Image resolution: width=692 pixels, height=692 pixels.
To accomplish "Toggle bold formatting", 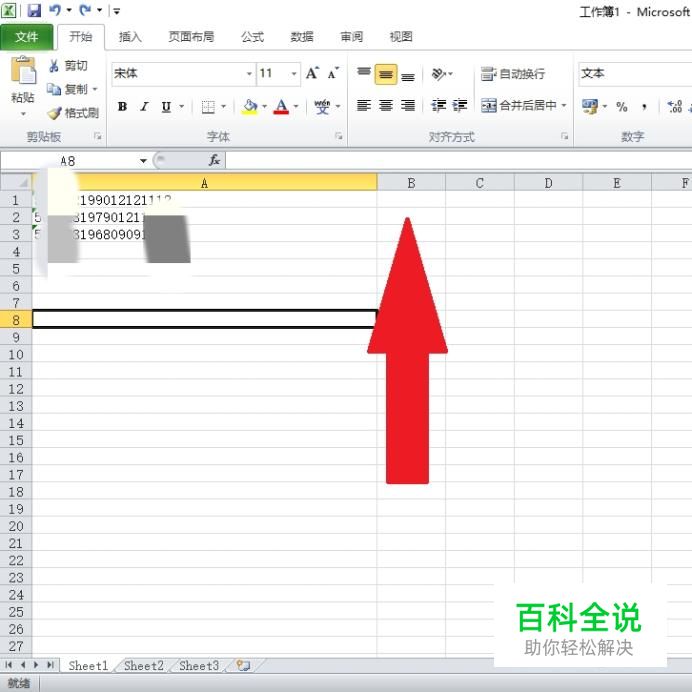I will tap(122, 106).
